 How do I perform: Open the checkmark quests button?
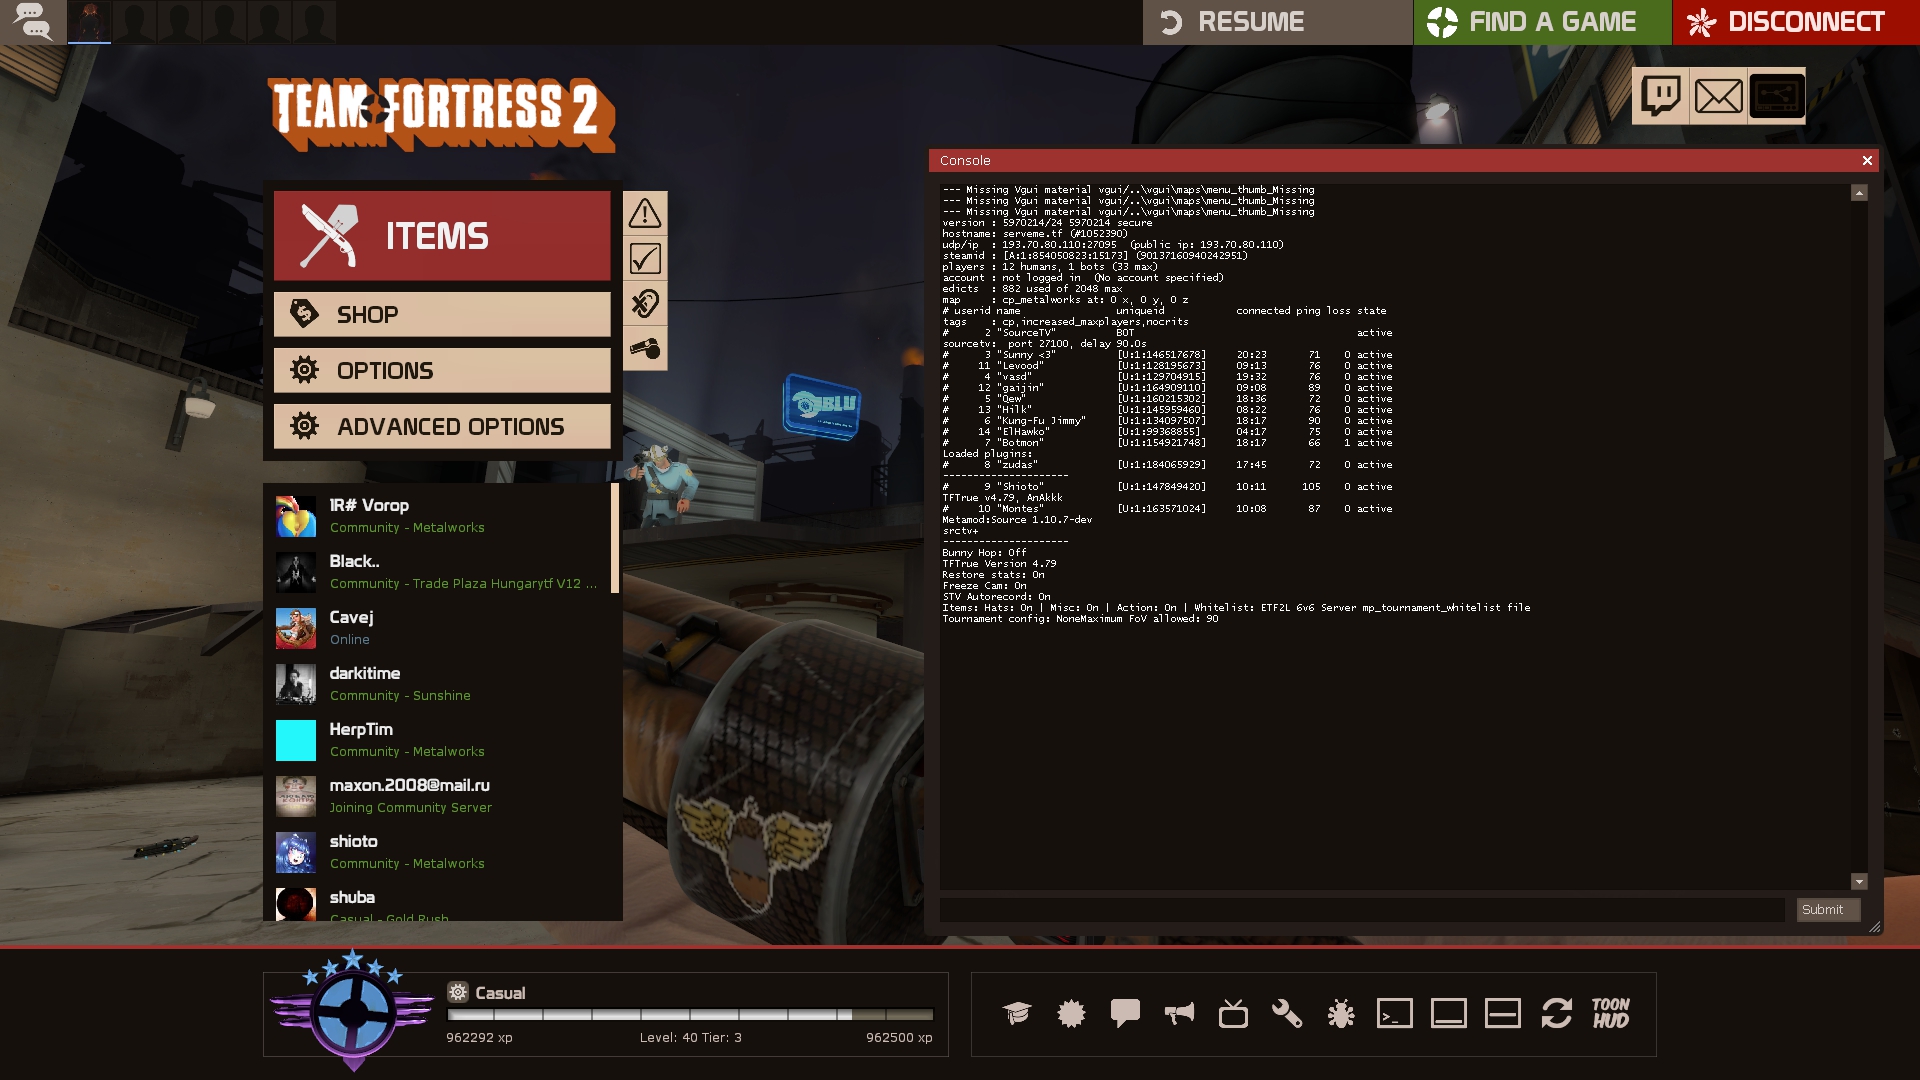(x=645, y=258)
